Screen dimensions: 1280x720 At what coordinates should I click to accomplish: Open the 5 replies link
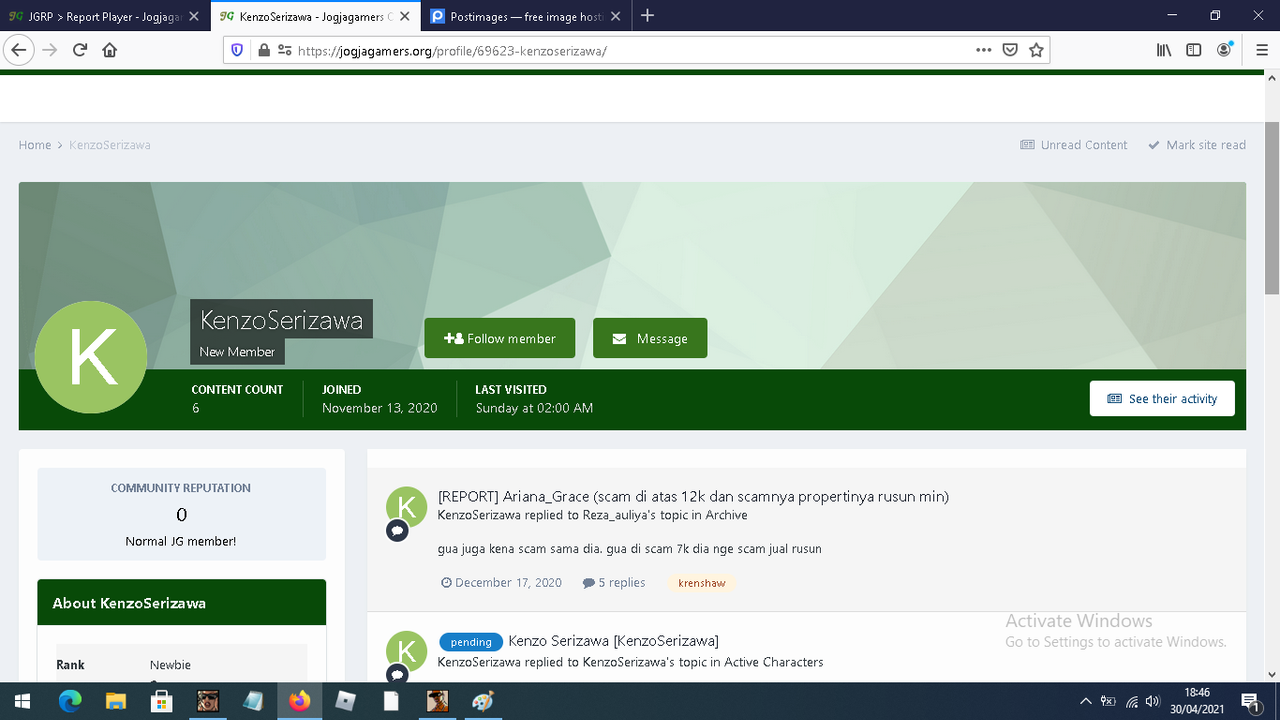point(614,582)
